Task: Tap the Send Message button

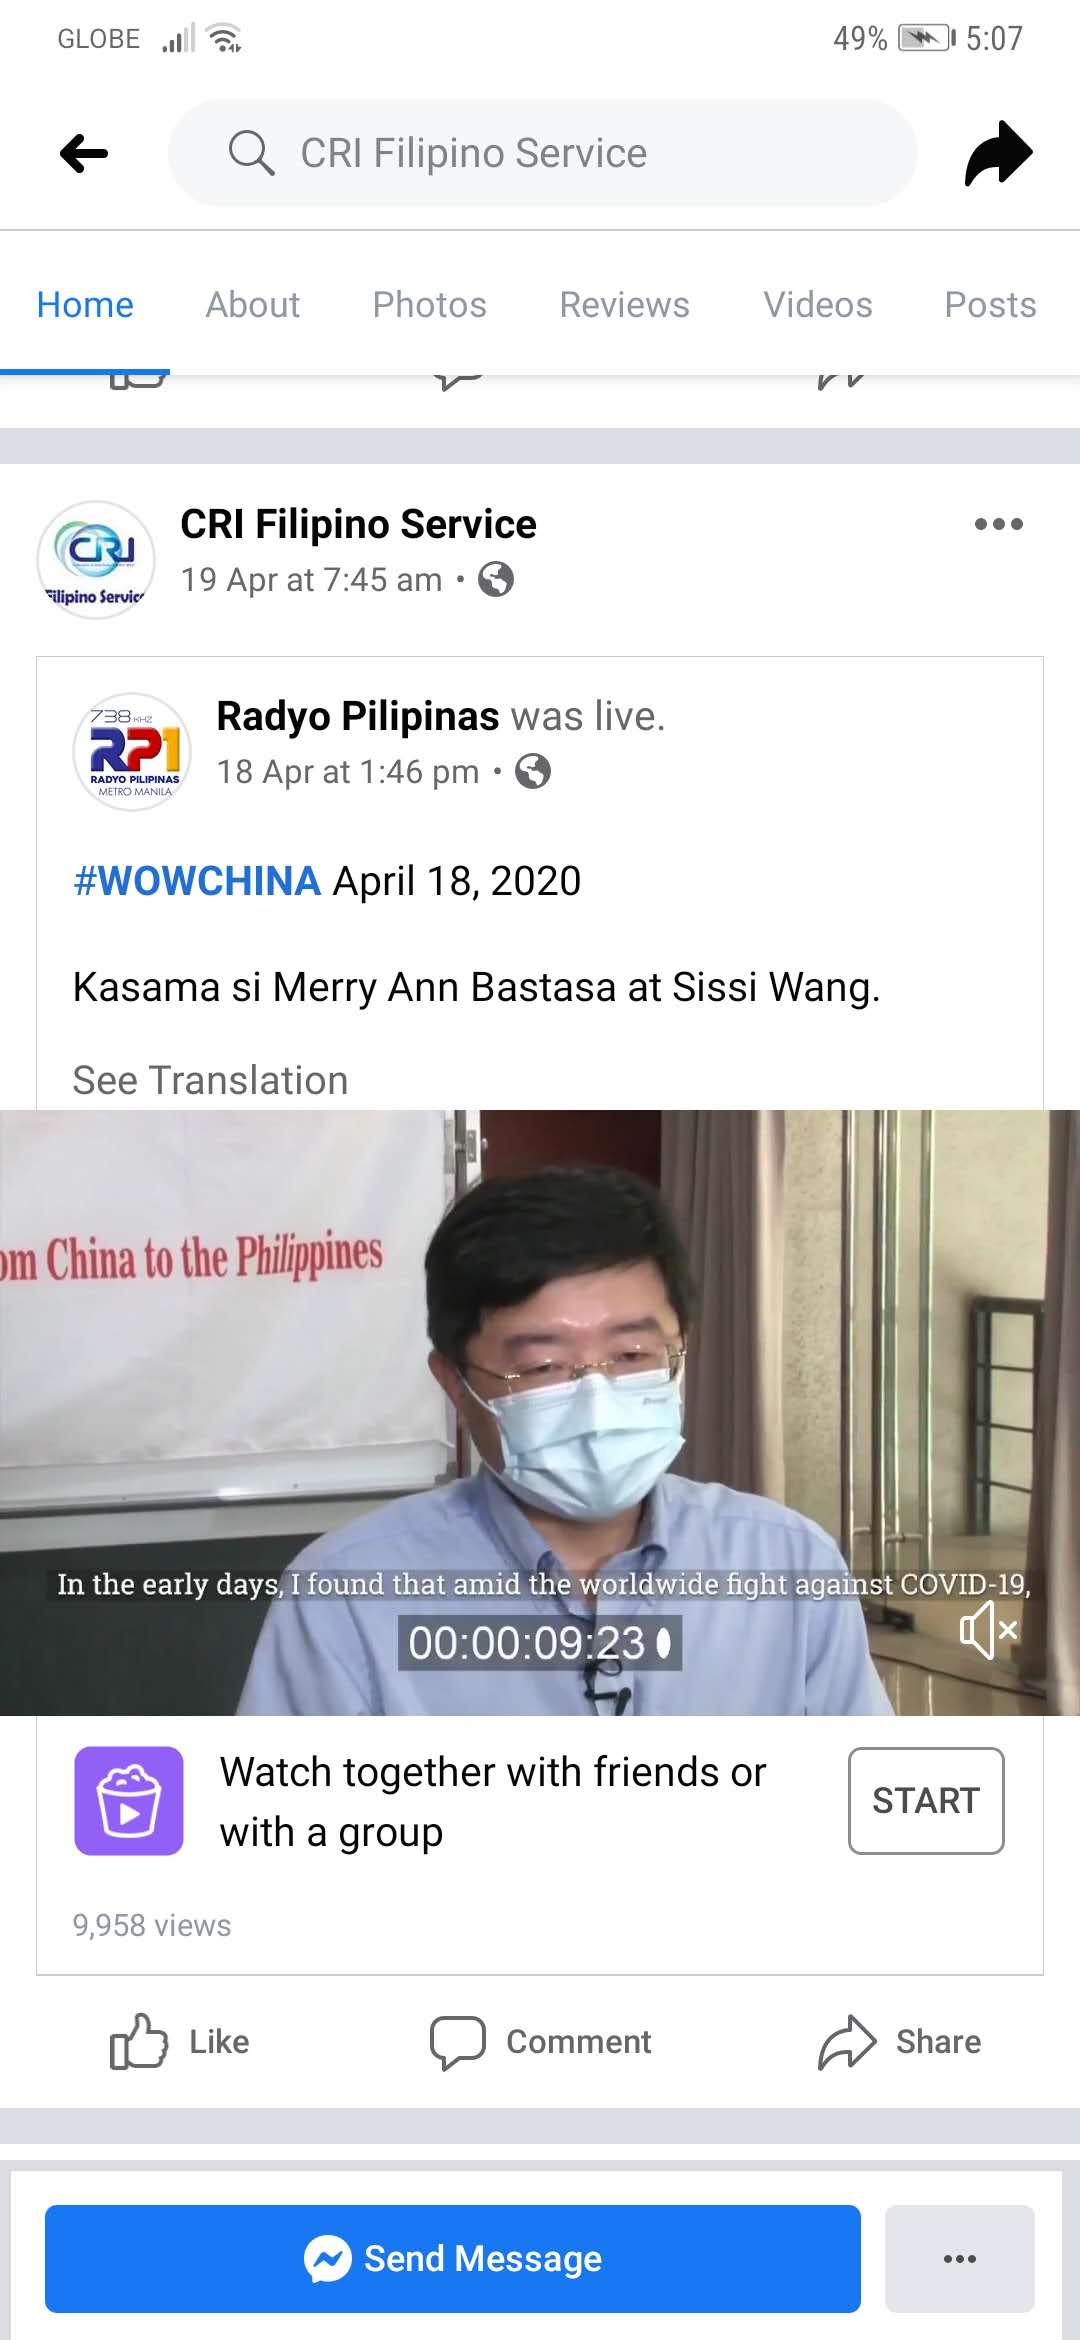Action: [453, 2259]
